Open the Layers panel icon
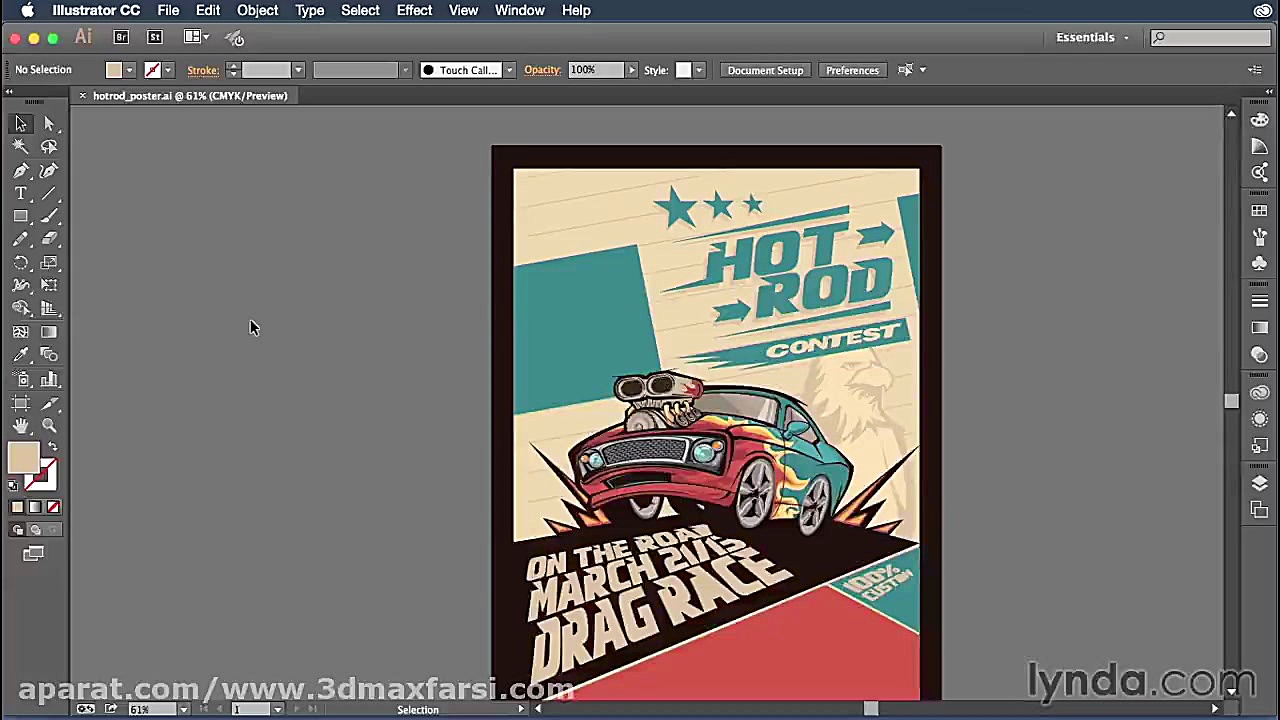The width and height of the screenshot is (1280, 720). pyautogui.click(x=1259, y=484)
